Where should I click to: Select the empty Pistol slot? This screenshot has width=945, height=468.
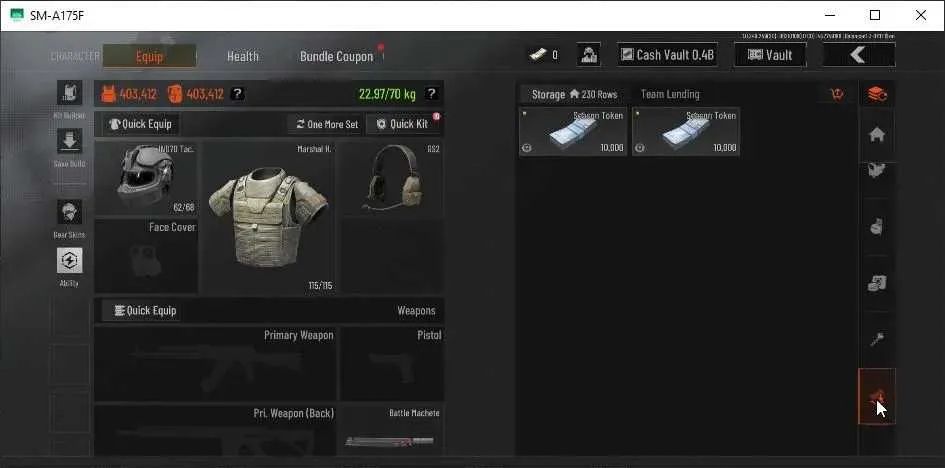tap(392, 364)
